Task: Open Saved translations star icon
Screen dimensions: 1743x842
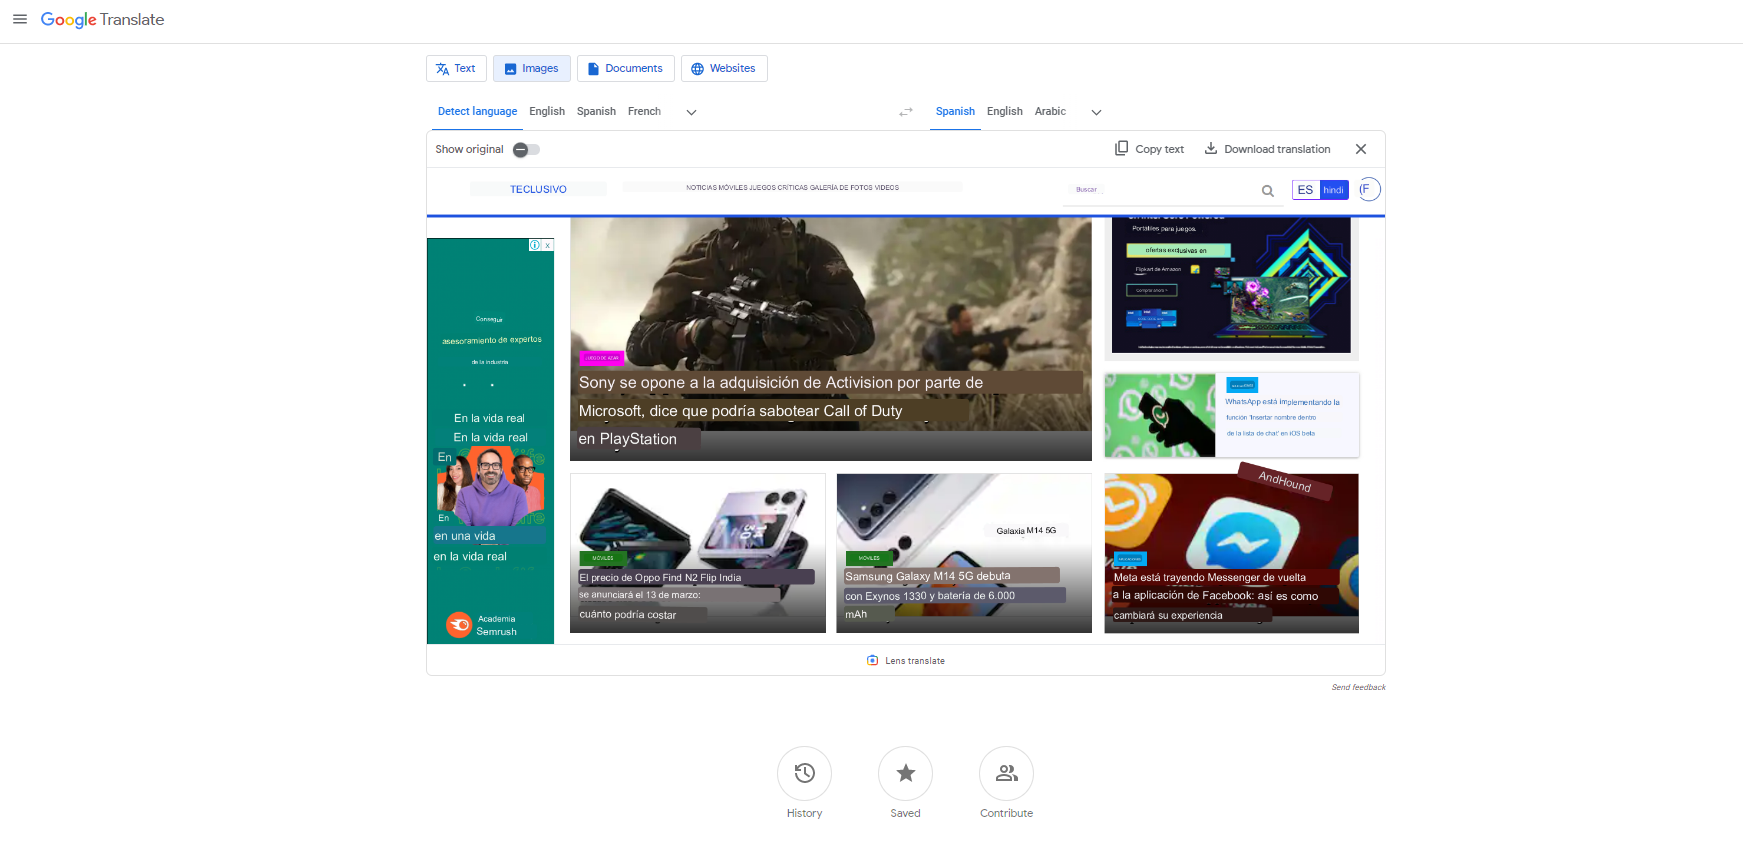Action: pyautogui.click(x=905, y=773)
